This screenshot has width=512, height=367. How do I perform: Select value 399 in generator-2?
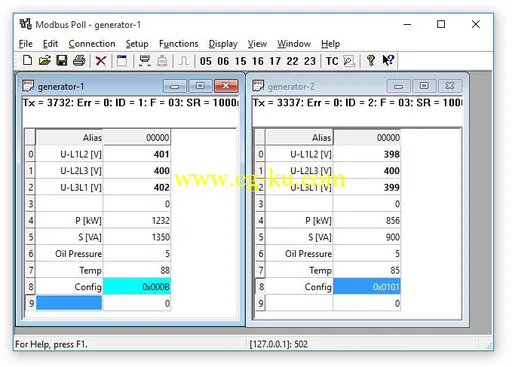click(367, 187)
